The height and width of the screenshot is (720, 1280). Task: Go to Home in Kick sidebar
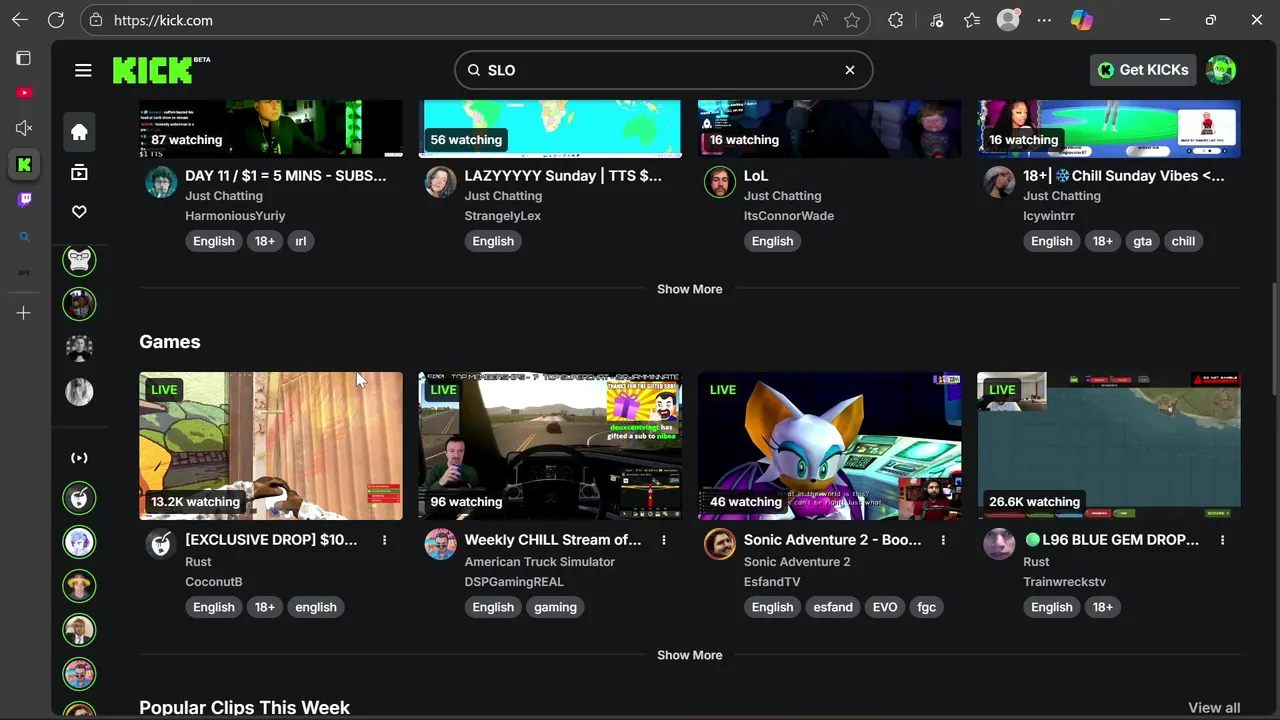[79, 132]
